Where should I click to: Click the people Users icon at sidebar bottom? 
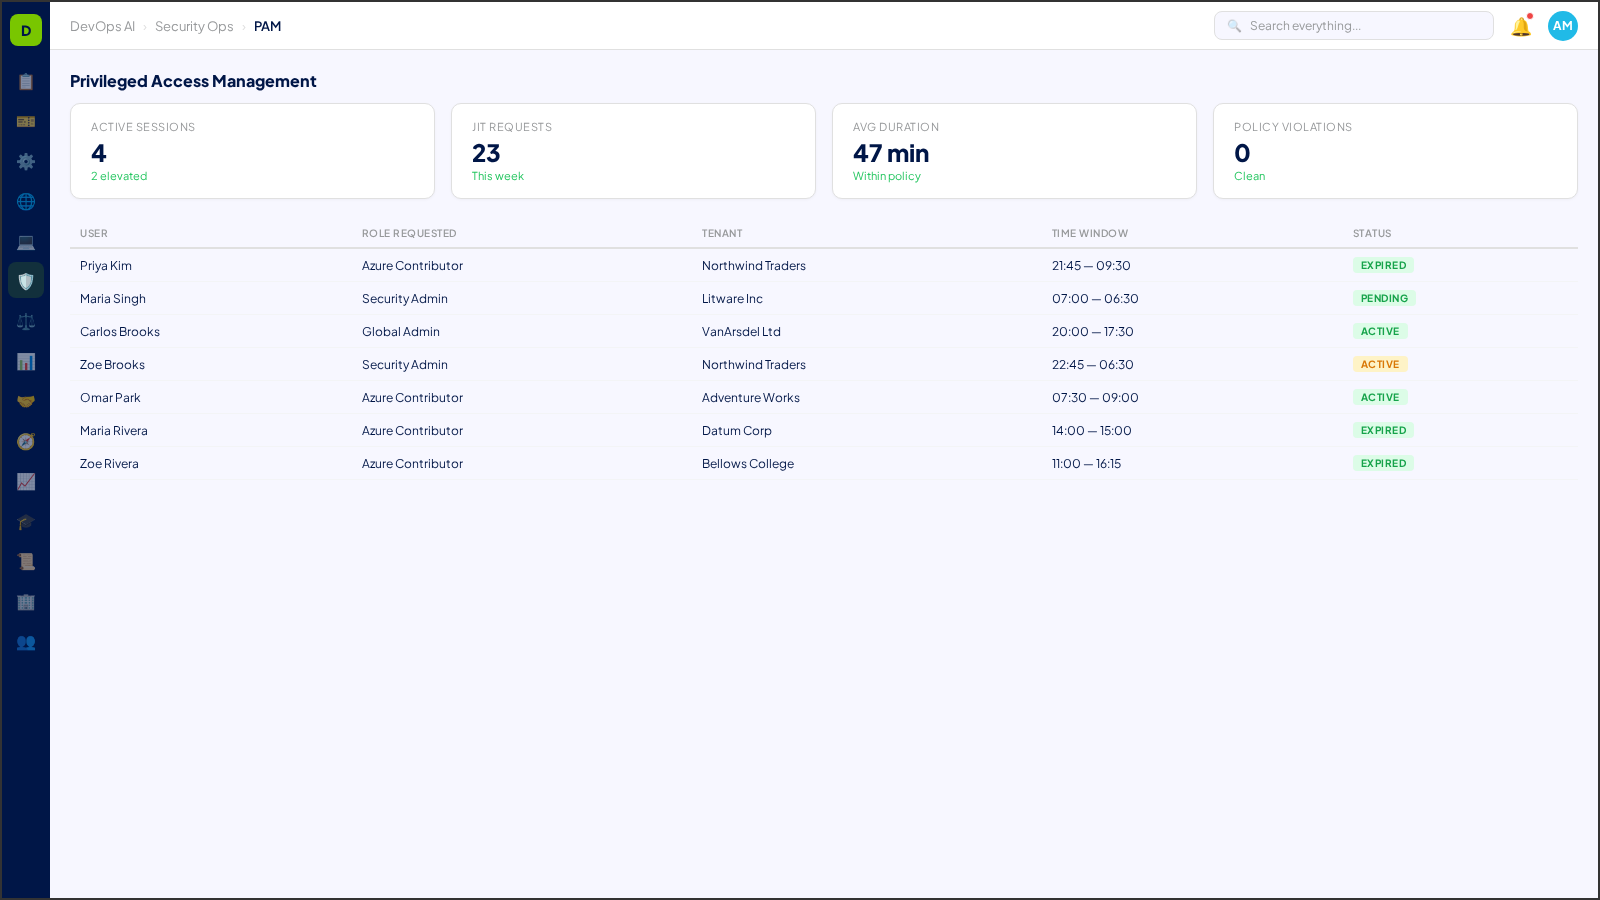[26, 643]
